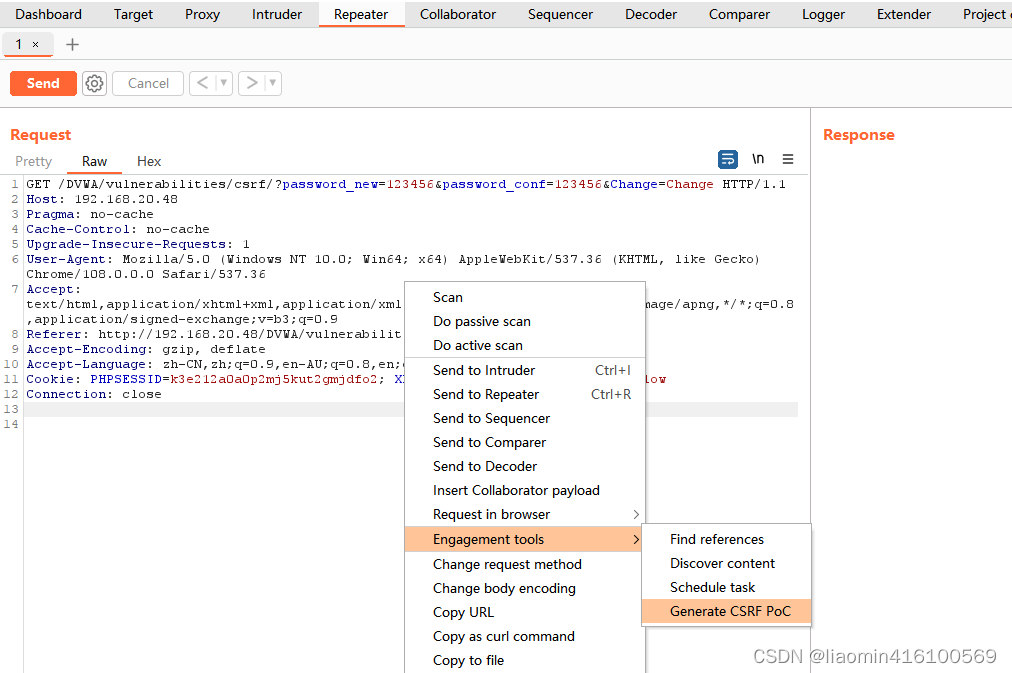Viewport: 1012px width, 673px height.
Task: Expand the Engagement tools submenu arrow
Action: pyautogui.click(x=636, y=539)
